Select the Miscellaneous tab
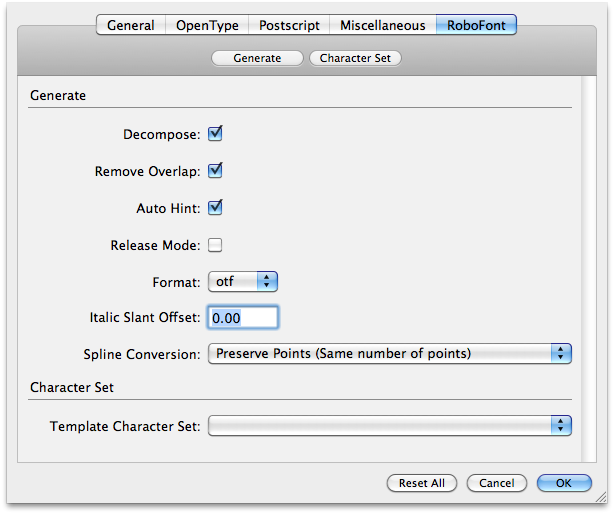614x514 pixels. 383,25
